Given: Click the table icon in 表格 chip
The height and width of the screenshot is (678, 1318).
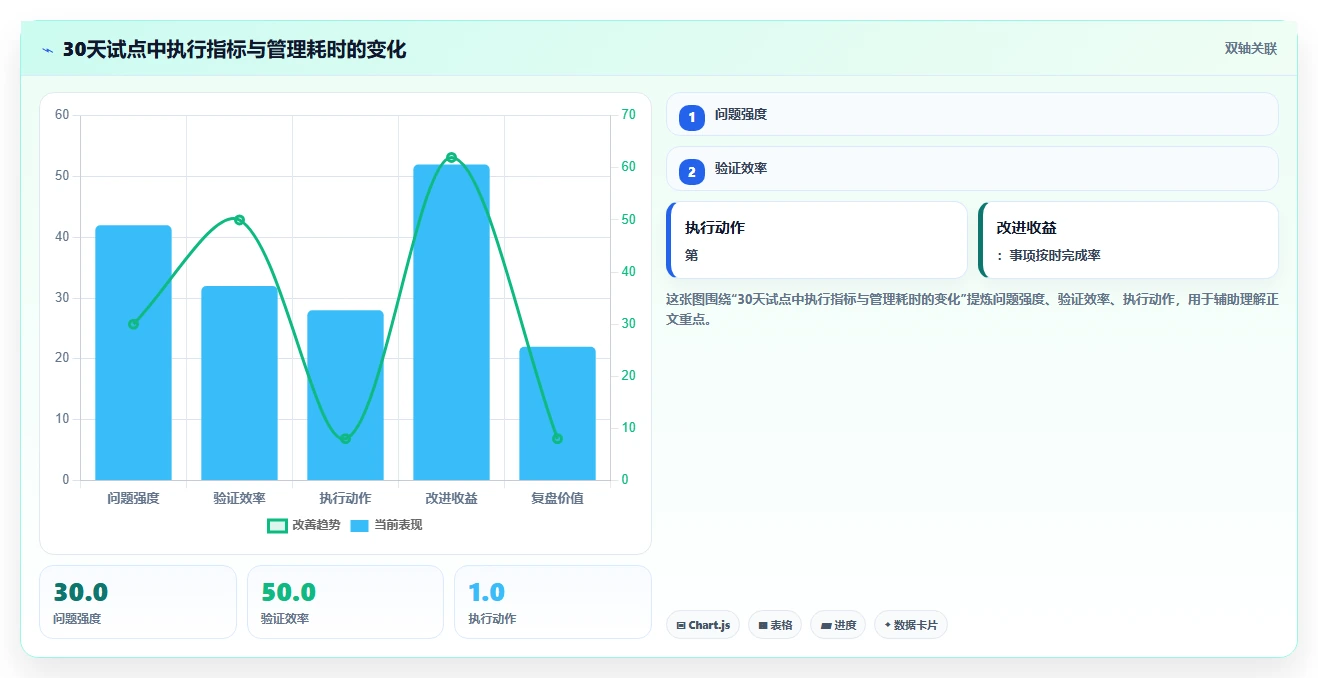Looking at the screenshot, I should tap(763, 626).
